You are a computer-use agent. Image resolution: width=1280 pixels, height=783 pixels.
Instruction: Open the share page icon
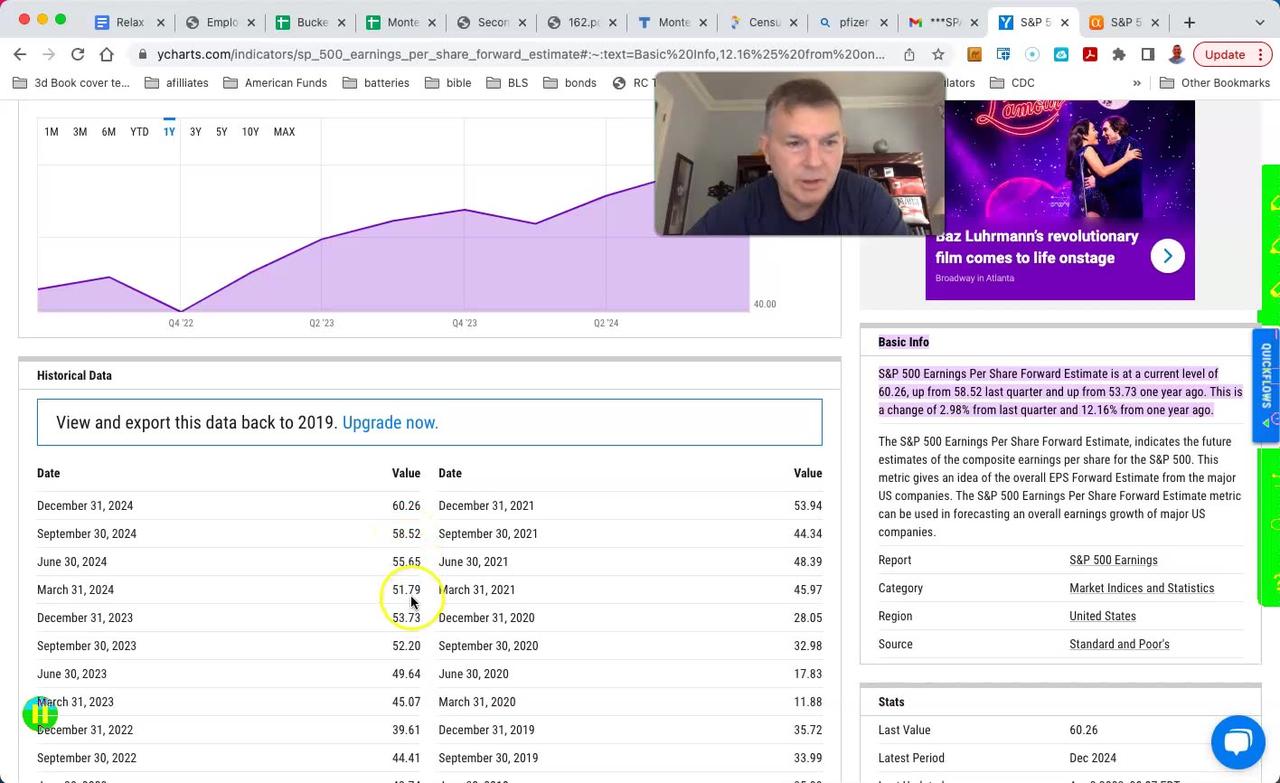[x=910, y=55]
